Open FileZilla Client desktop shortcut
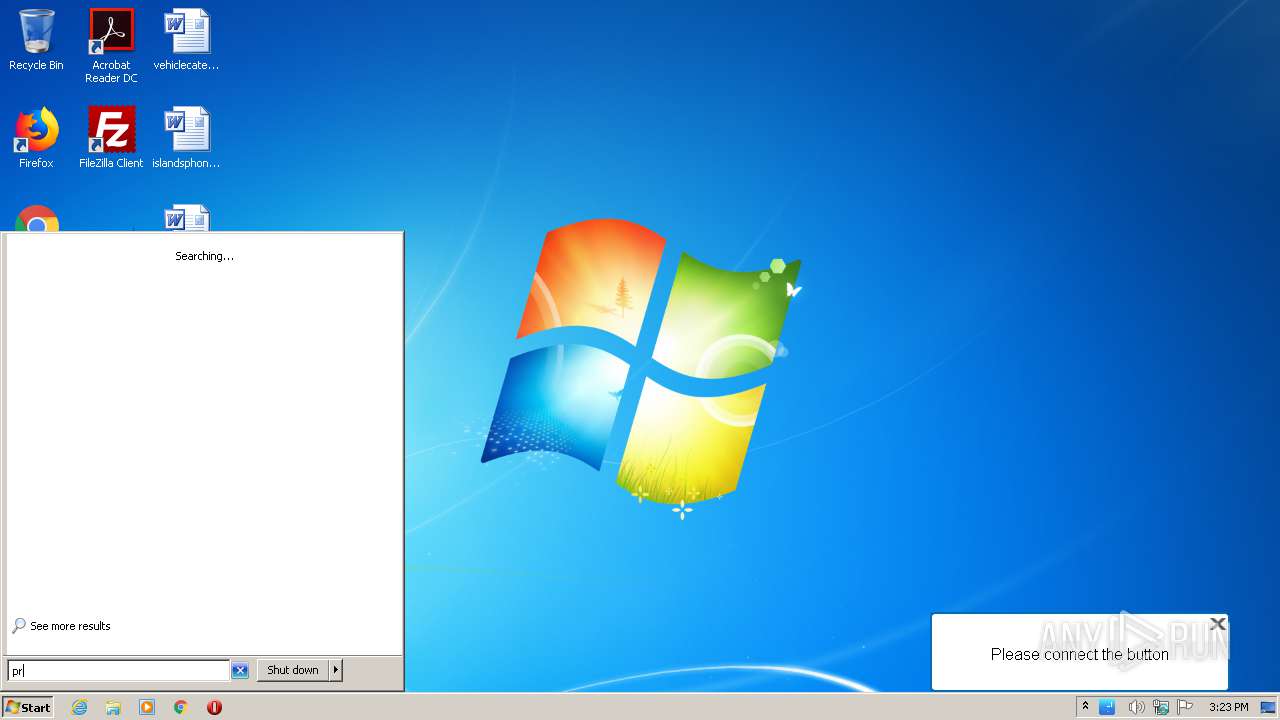Viewport: 1280px width, 720px height. [111, 137]
